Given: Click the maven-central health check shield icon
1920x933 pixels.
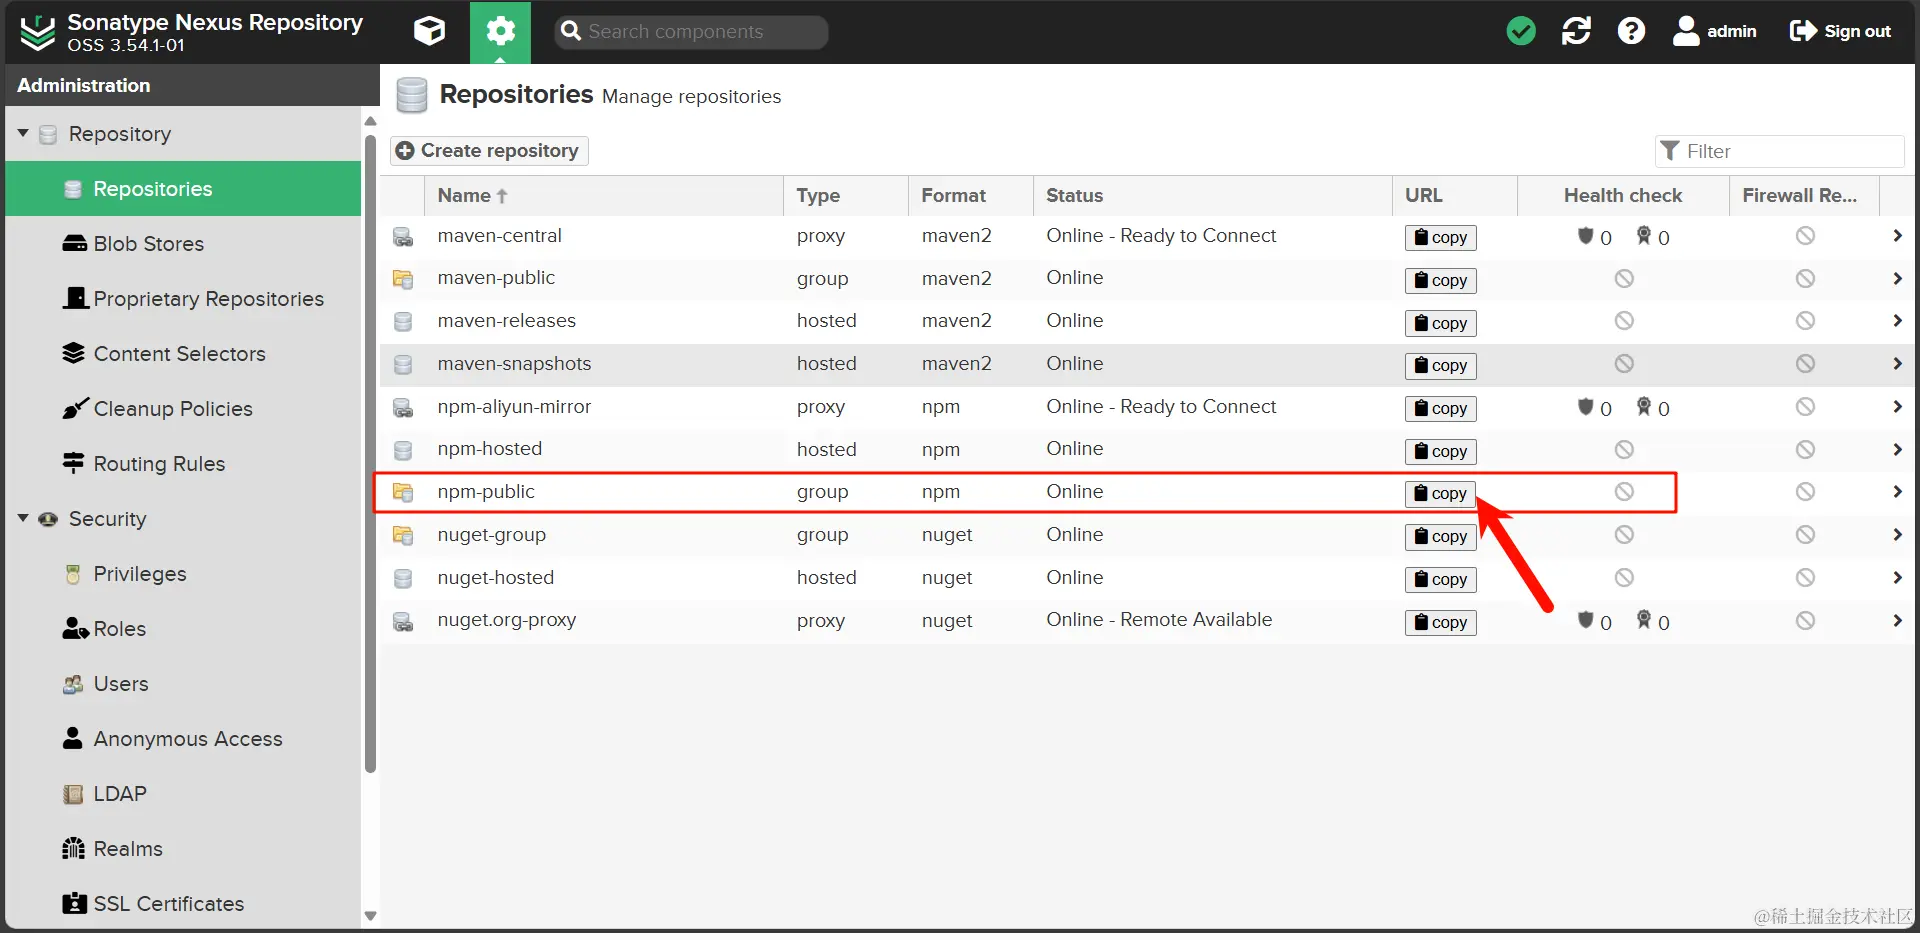Looking at the screenshot, I should pyautogui.click(x=1585, y=236).
